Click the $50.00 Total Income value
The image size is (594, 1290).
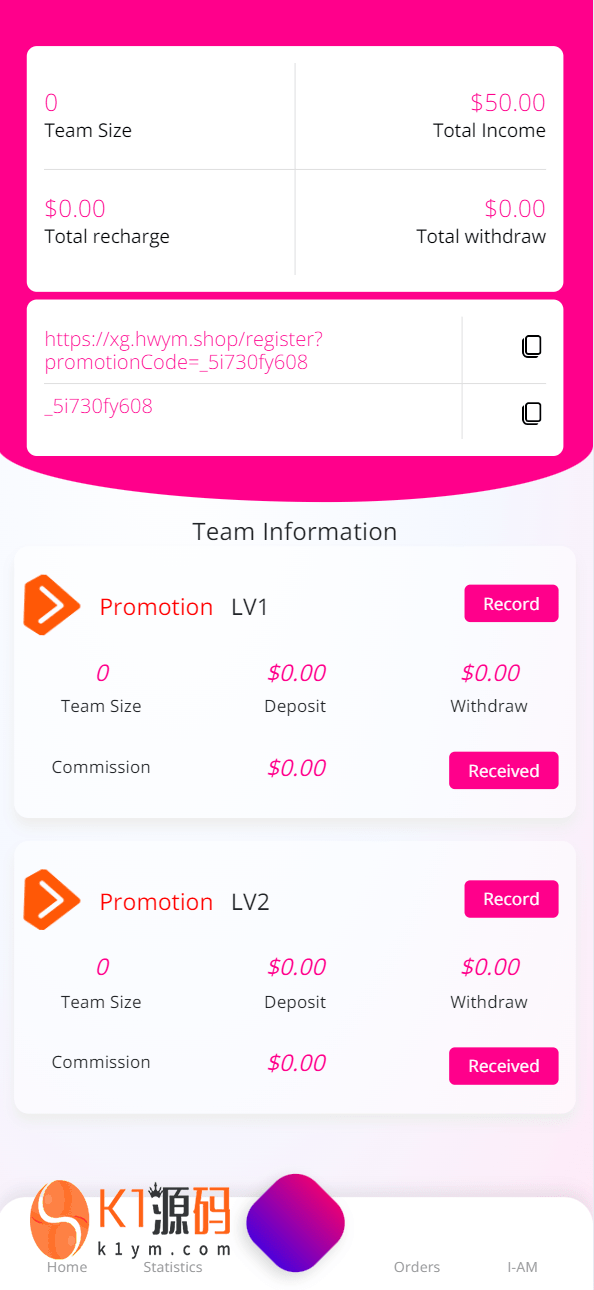point(508,102)
